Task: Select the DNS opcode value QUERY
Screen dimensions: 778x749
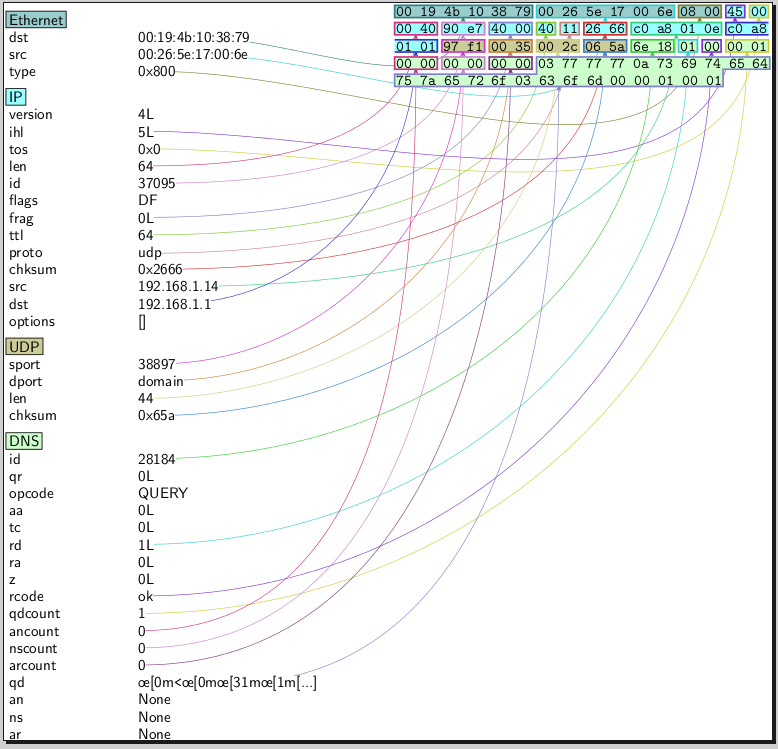Action: tap(163, 494)
